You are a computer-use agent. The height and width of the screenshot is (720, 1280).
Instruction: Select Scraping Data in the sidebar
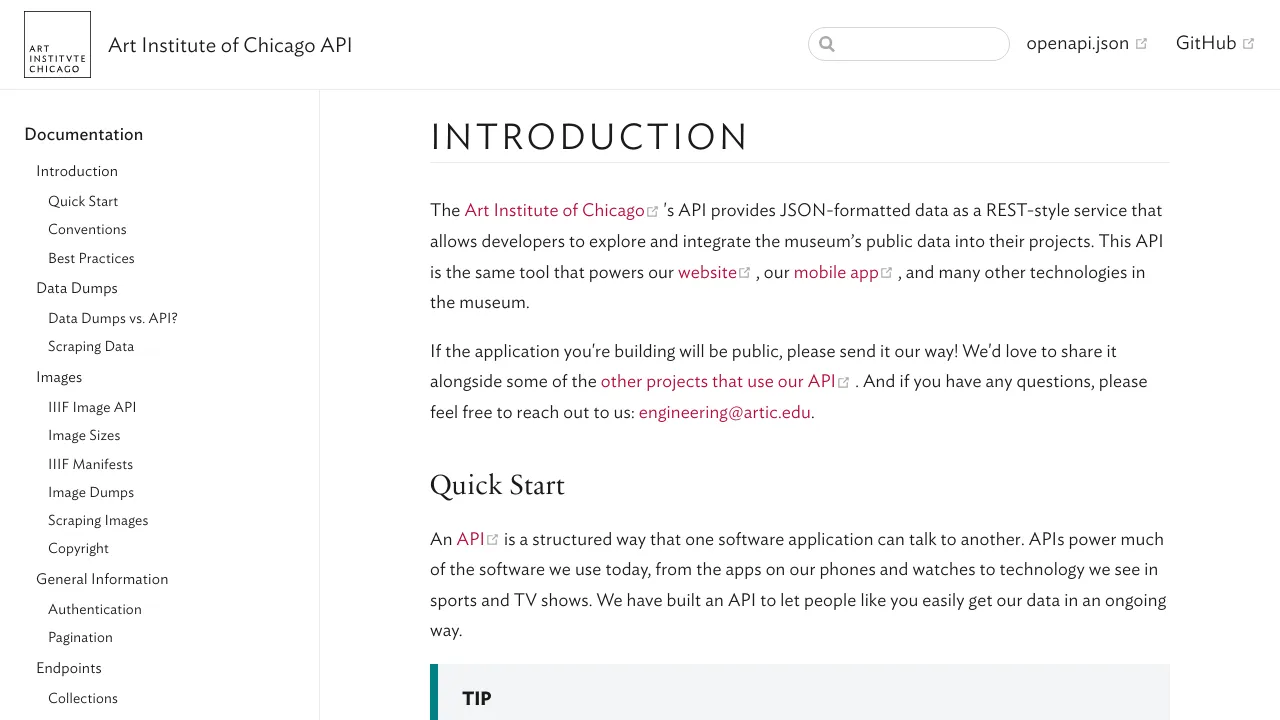pos(91,346)
